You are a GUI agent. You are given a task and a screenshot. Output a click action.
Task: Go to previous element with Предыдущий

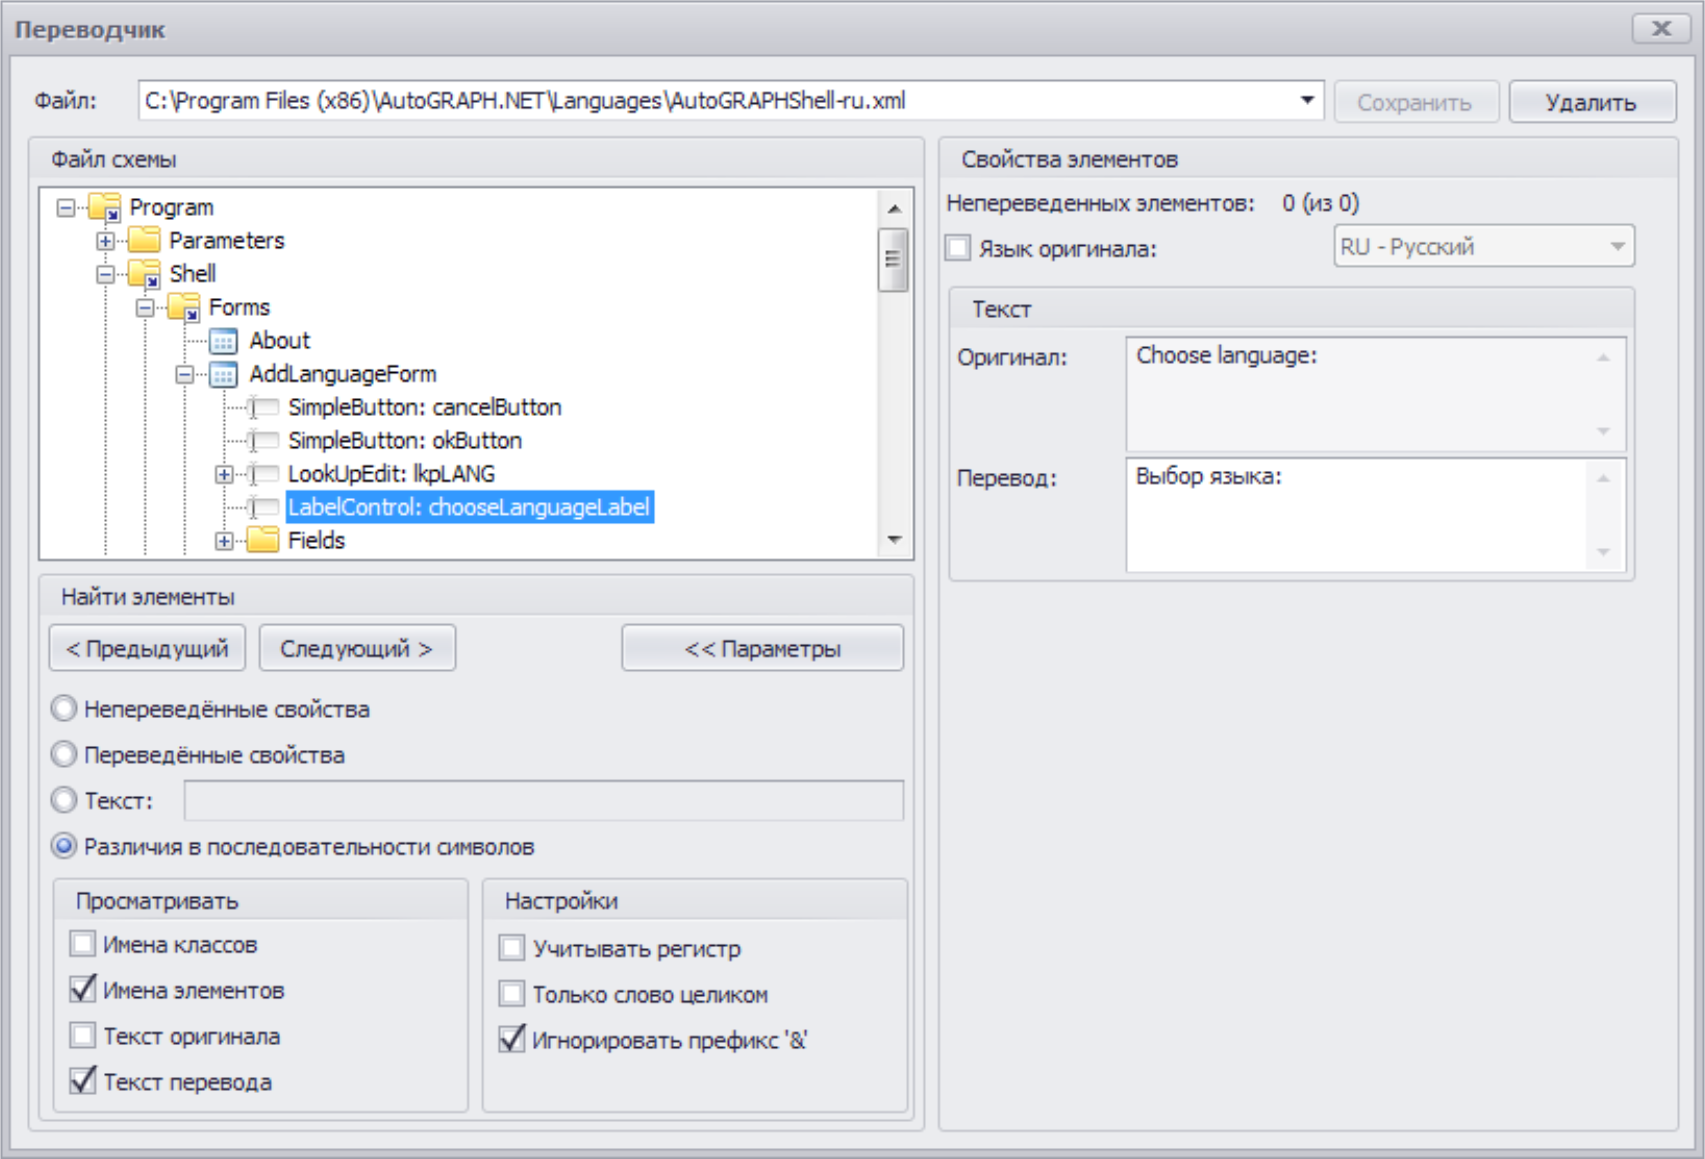(x=148, y=648)
